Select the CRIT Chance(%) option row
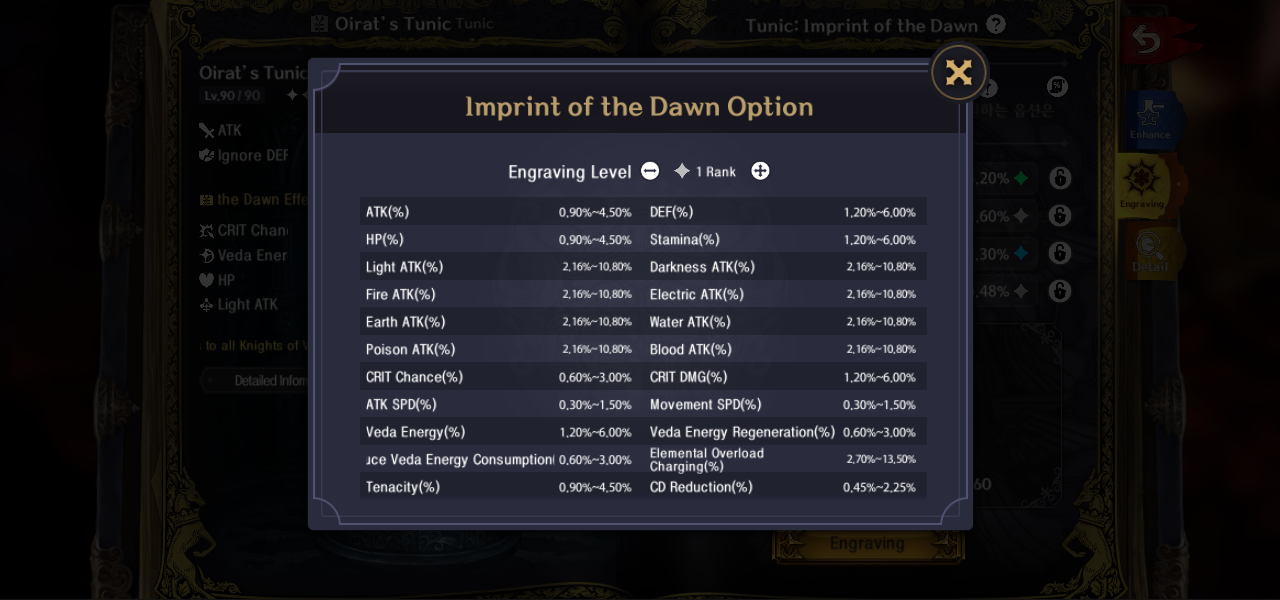The image size is (1280, 600). click(498, 377)
